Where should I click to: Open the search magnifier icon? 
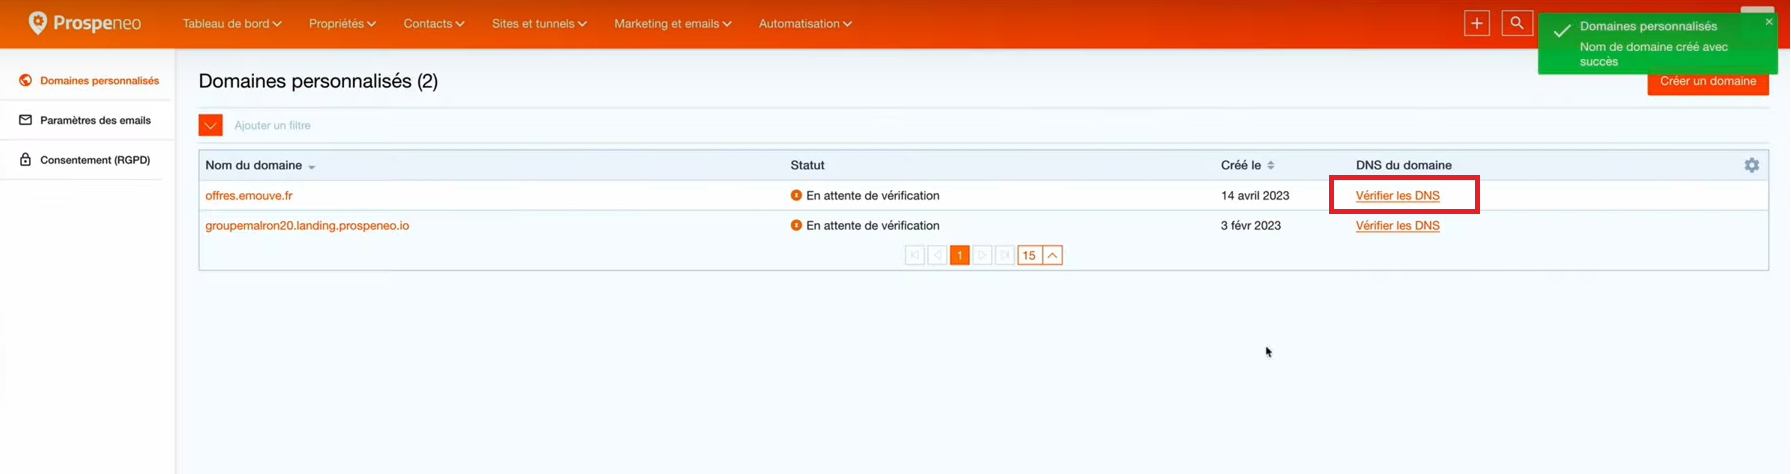coord(1517,23)
